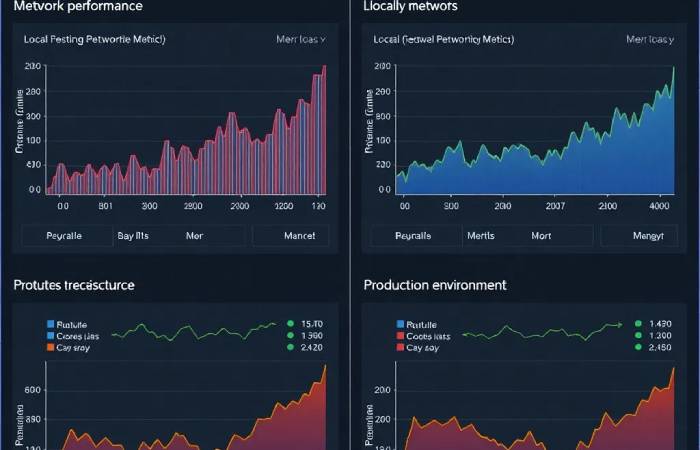Image resolution: width=700 pixels, height=450 pixels.
Task: Click the 430 y-axis label in Metvork performance
Action: 34,165
